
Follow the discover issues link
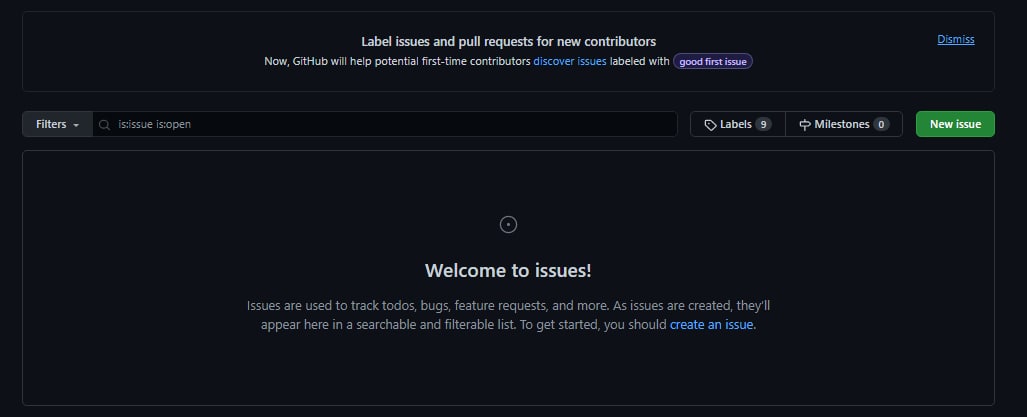[x=570, y=62]
